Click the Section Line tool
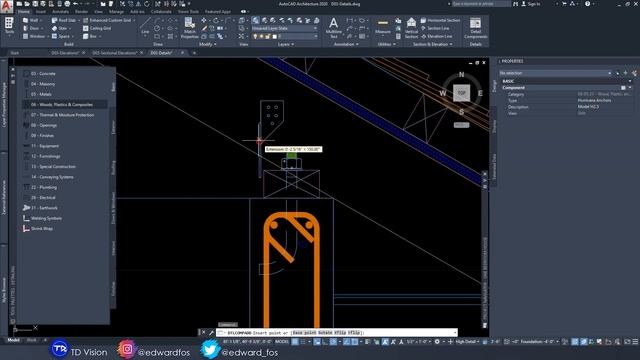640x360 pixels. tap(435, 28)
